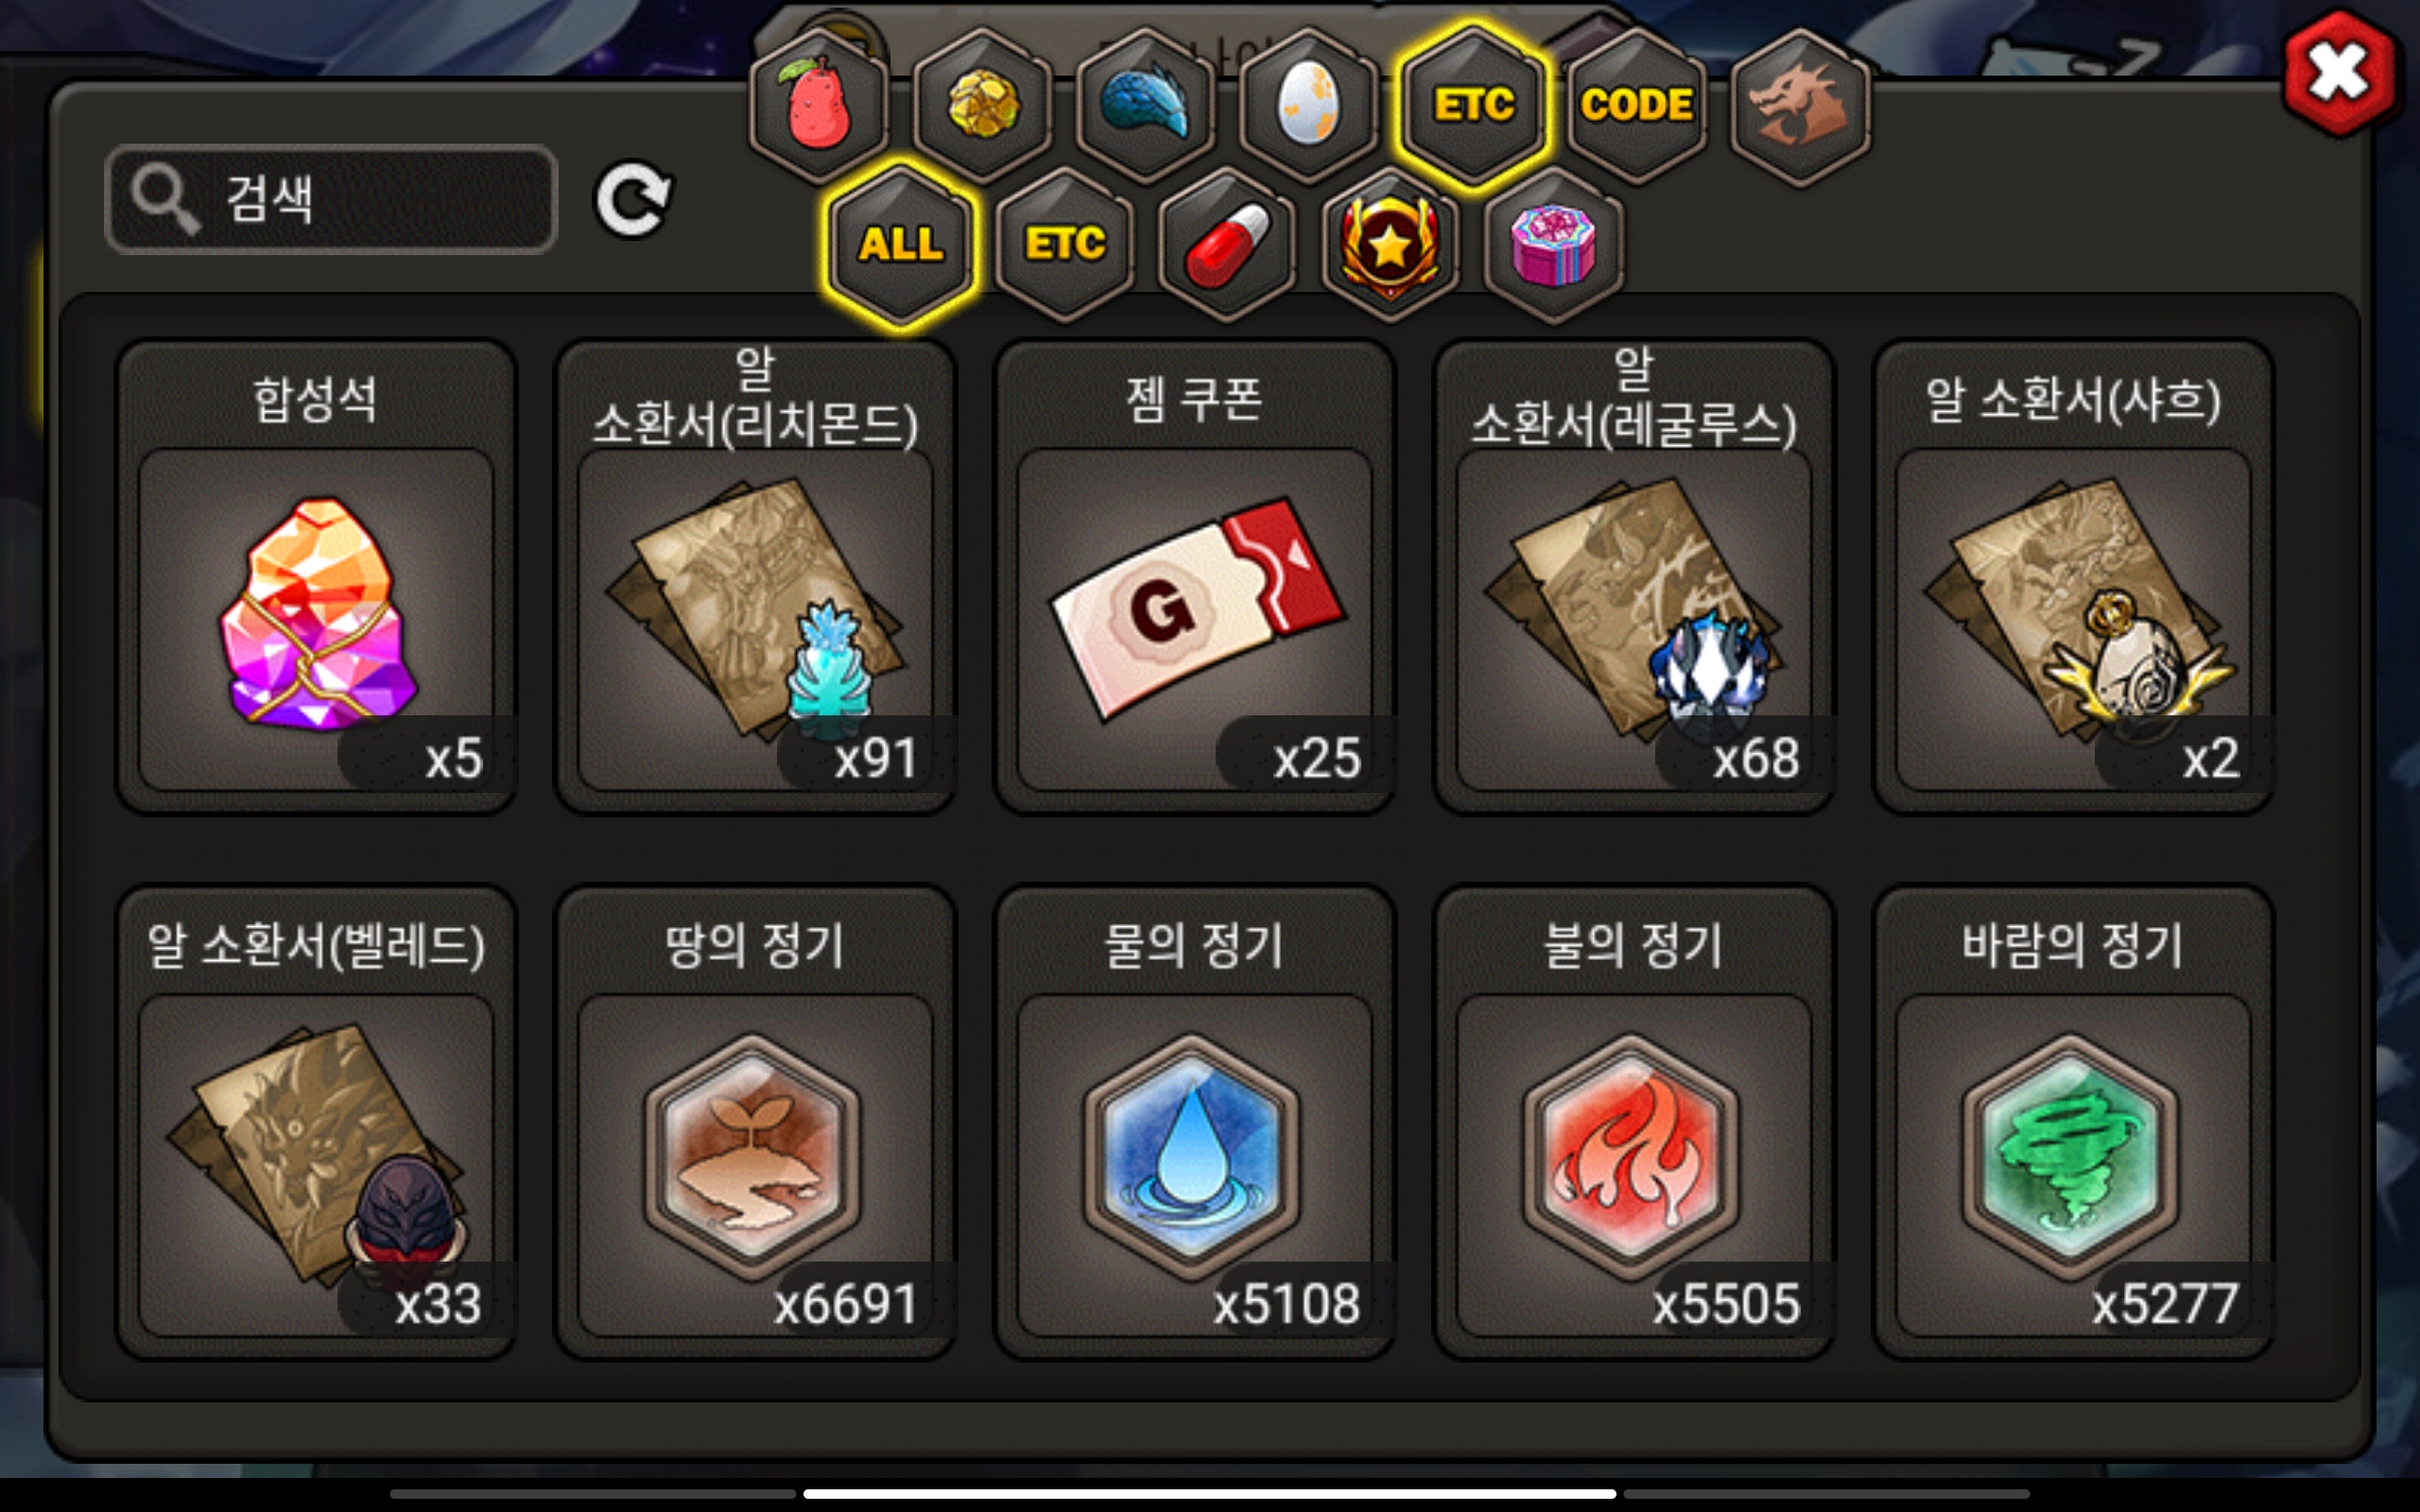Select the top ETC category tab

1473,105
